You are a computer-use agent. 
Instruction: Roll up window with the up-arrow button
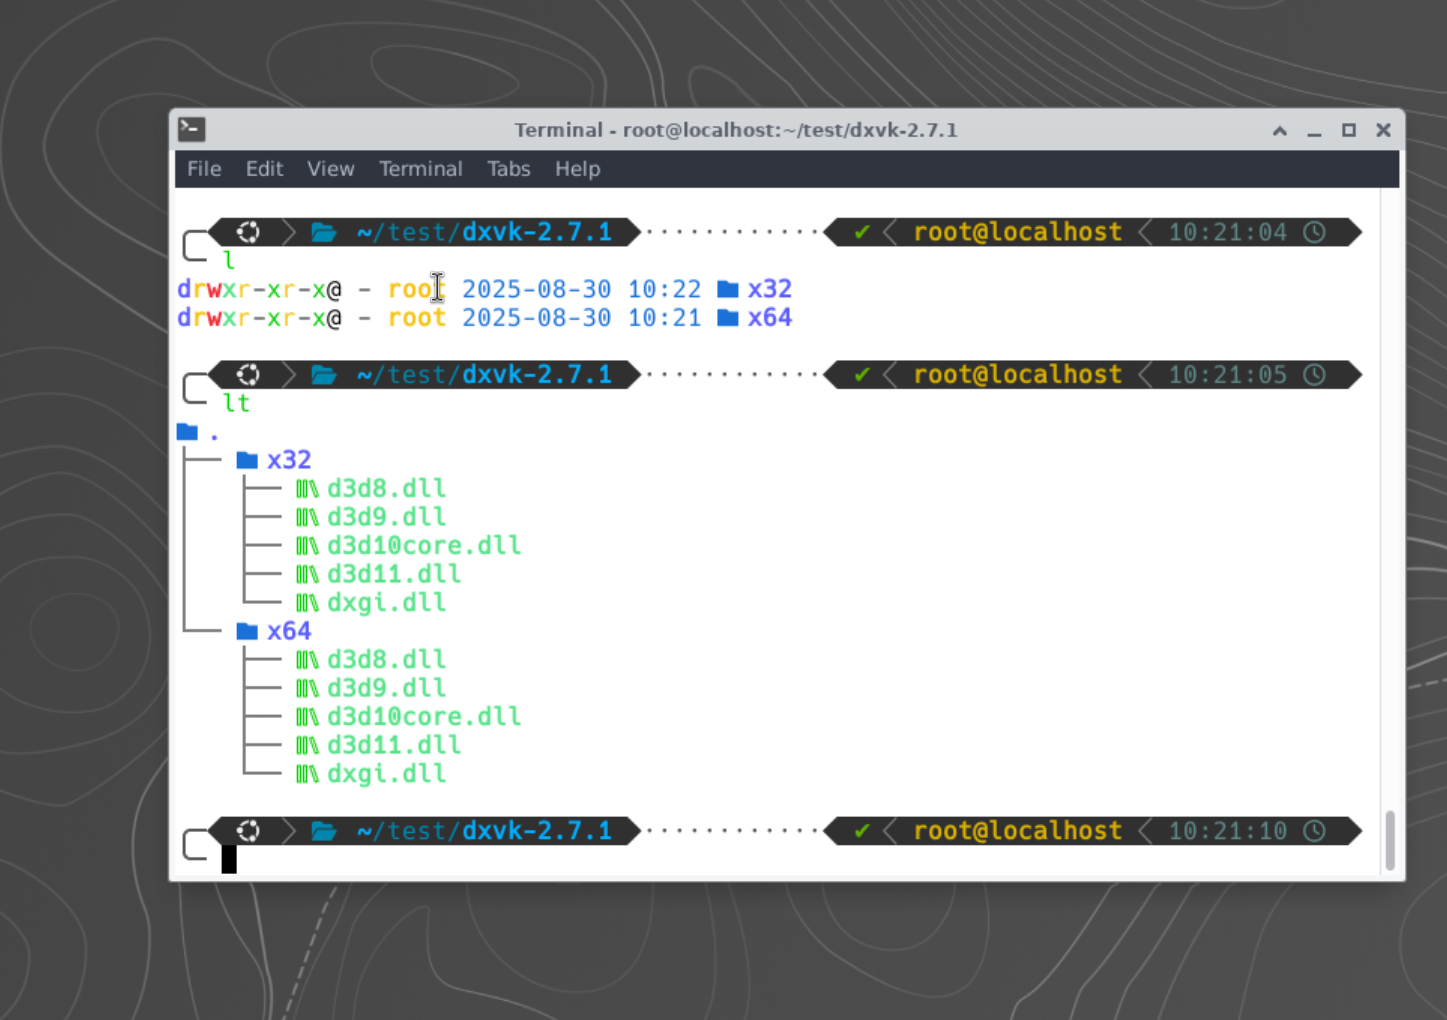pos(1279,130)
